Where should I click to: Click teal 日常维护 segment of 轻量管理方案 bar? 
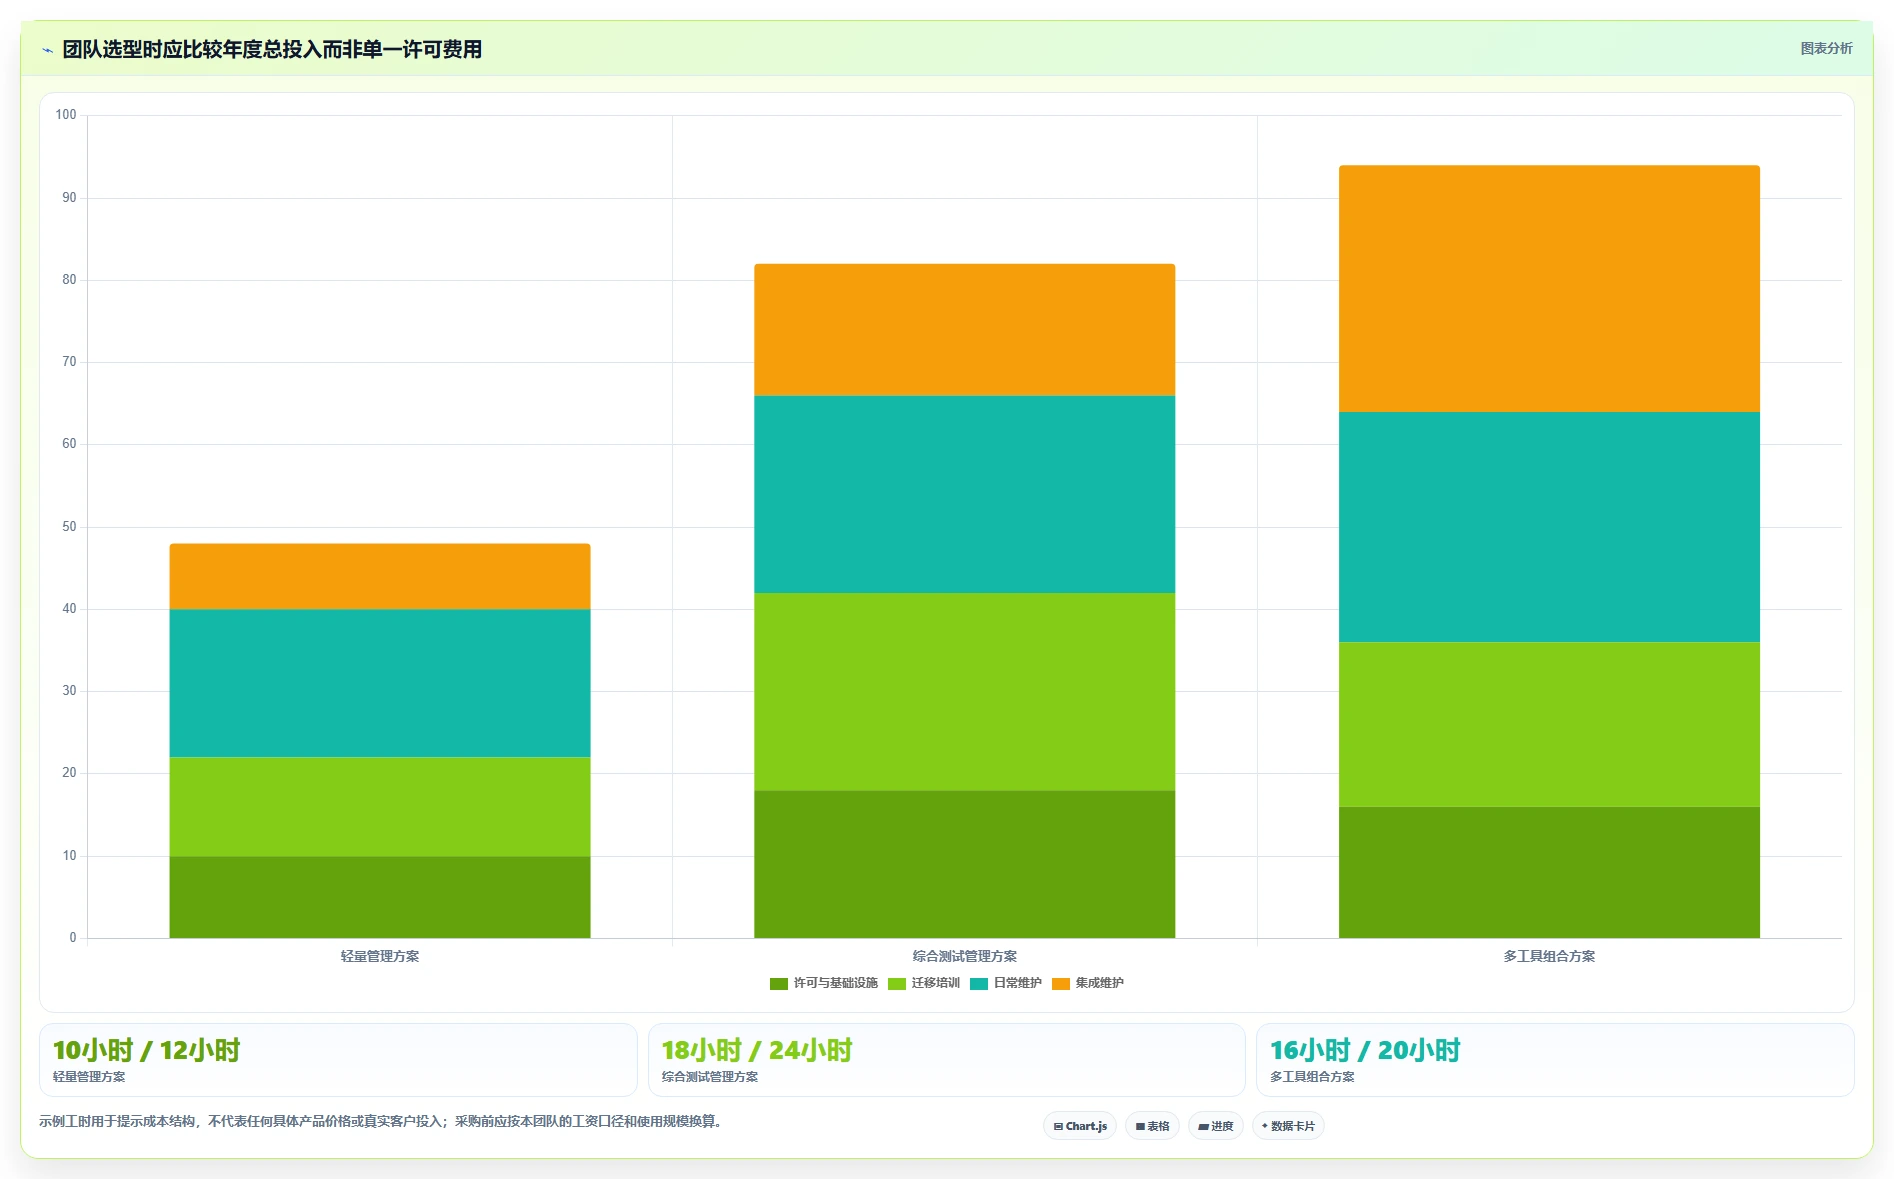click(x=380, y=683)
